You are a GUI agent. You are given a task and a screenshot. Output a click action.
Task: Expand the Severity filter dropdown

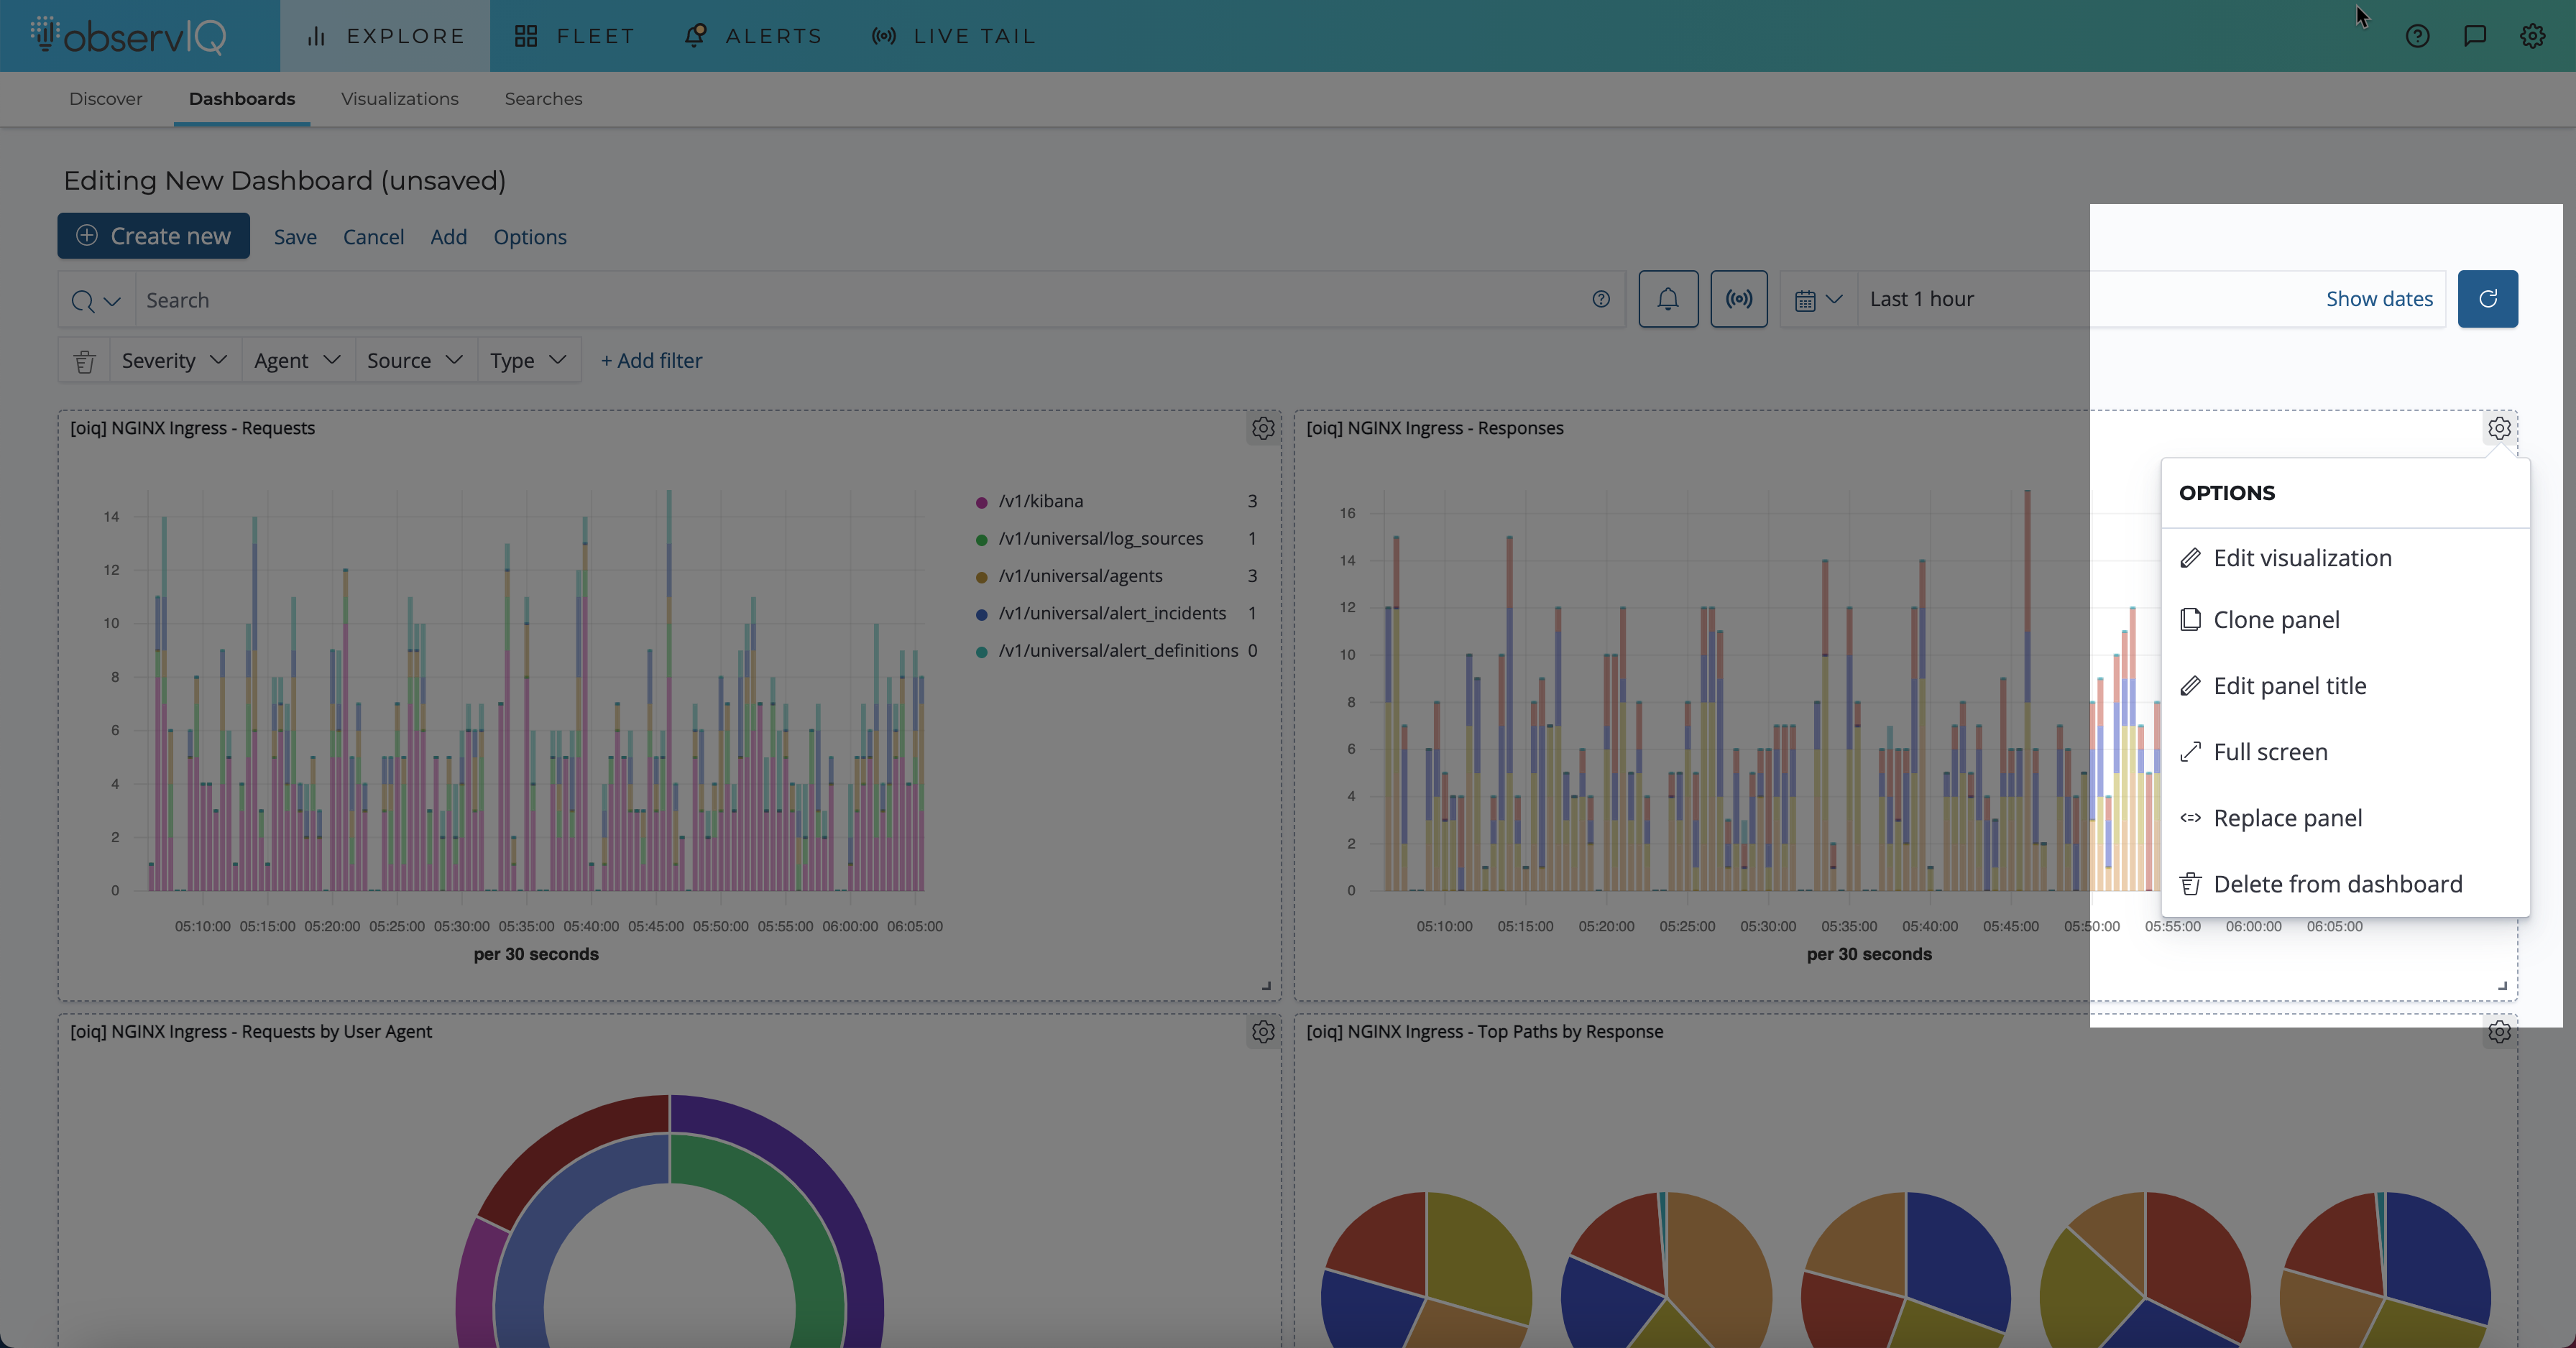174,361
